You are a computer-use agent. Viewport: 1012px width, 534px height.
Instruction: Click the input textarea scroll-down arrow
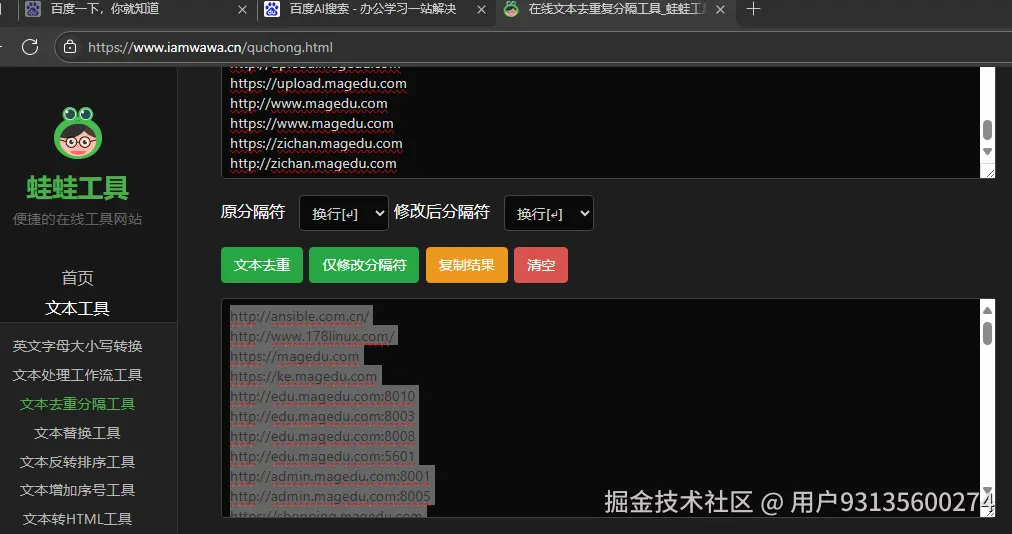[x=987, y=152]
